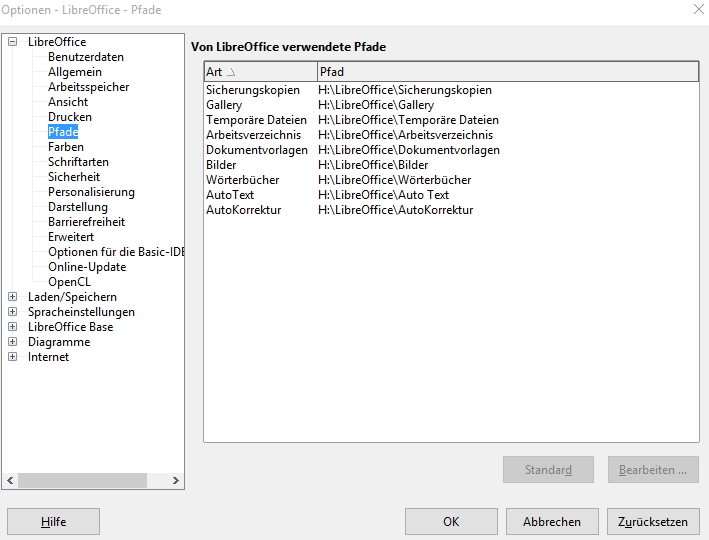Select Schriftarten in the tree
Viewport: 709px width, 540px height.
[78, 162]
